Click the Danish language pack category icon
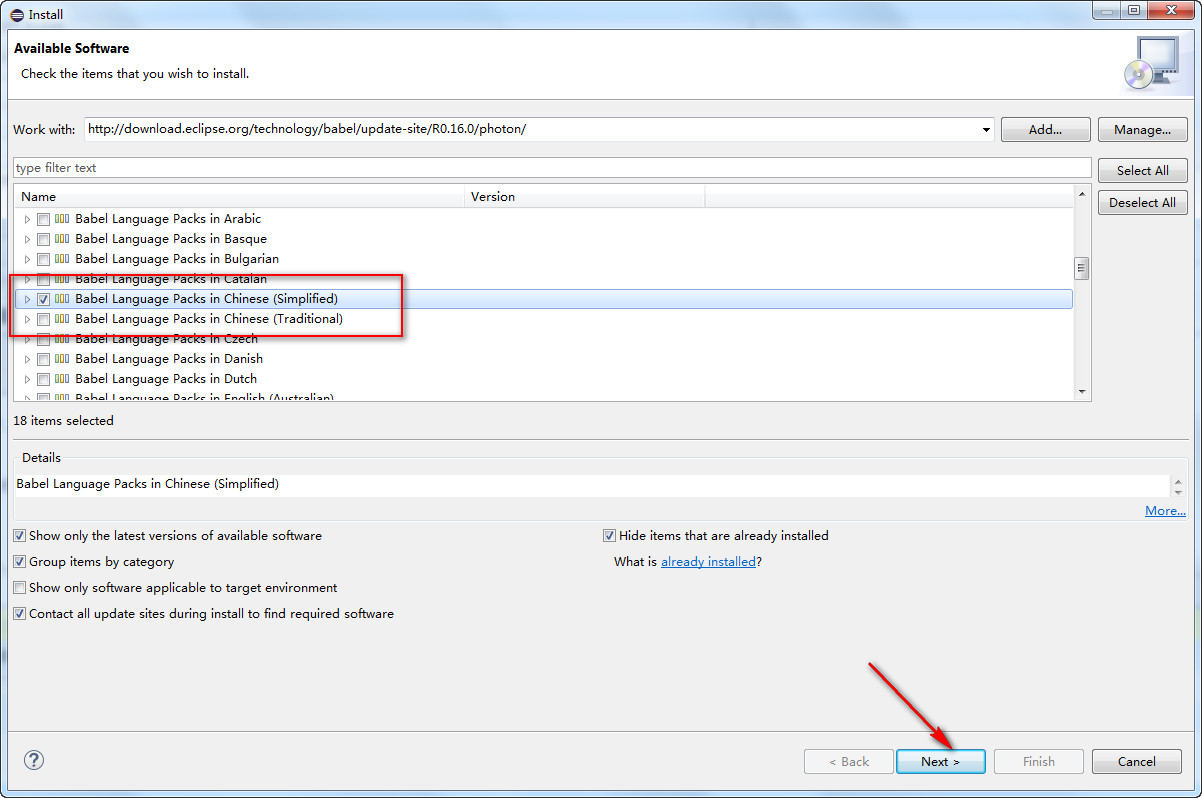The image size is (1202, 798). click(62, 359)
